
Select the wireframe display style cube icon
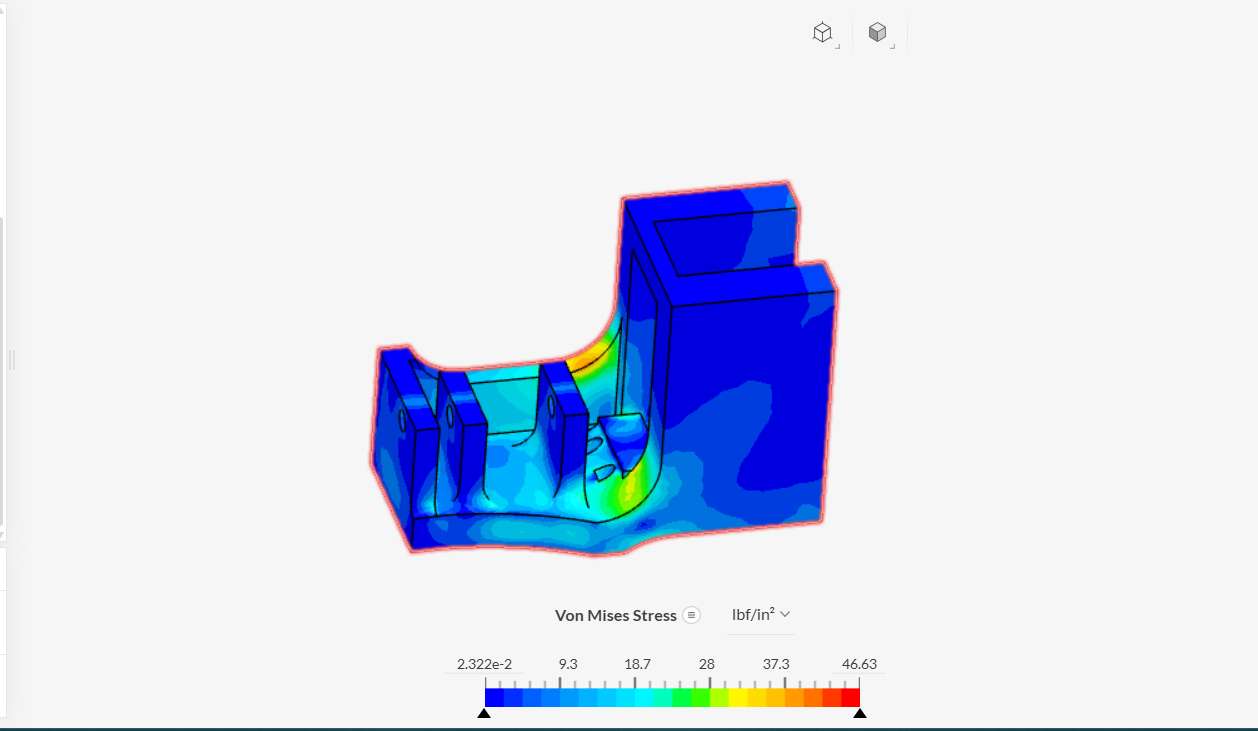822,32
